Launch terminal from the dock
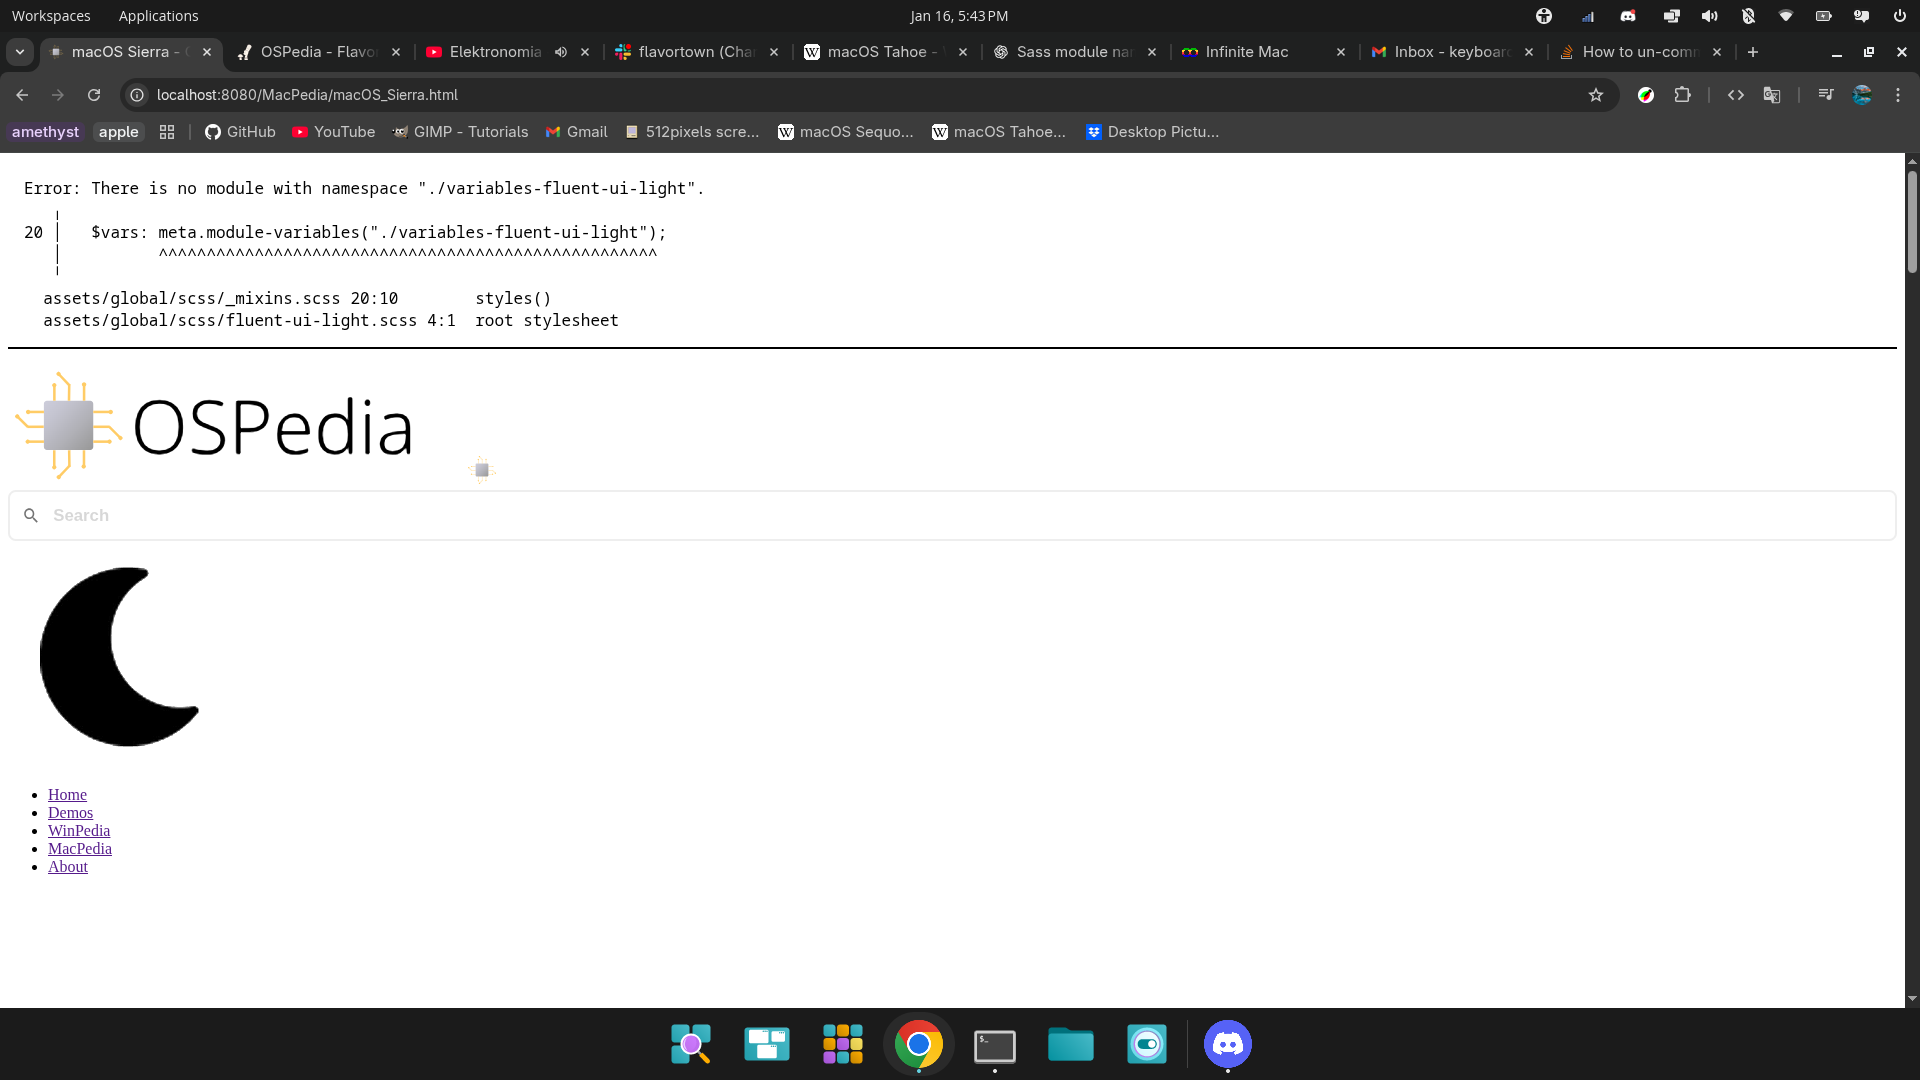Viewport: 1920px width, 1080px height. click(x=994, y=1045)
